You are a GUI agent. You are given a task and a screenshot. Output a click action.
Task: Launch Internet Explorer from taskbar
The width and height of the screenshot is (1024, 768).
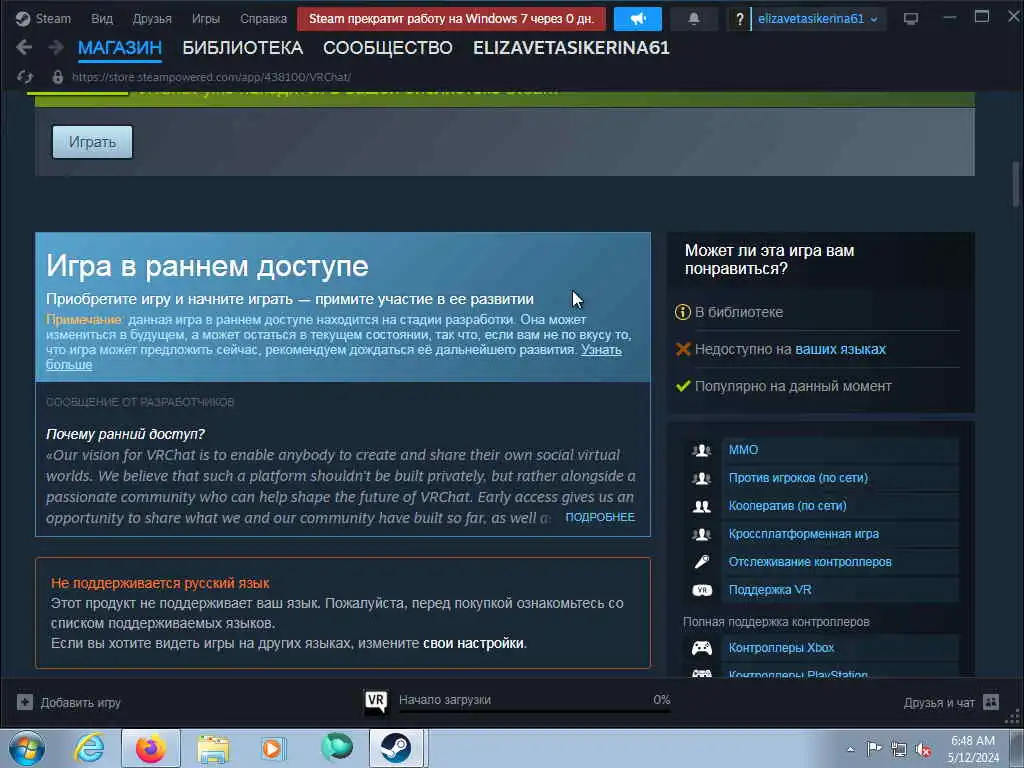[89, 748]
